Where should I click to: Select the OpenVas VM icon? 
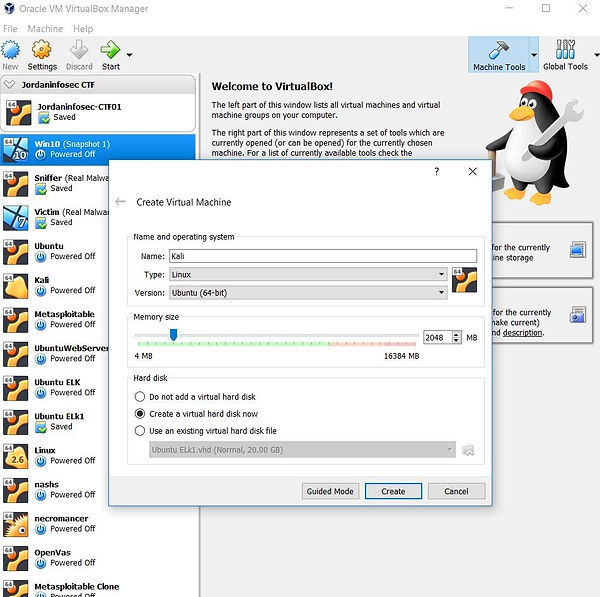(15, 558)
